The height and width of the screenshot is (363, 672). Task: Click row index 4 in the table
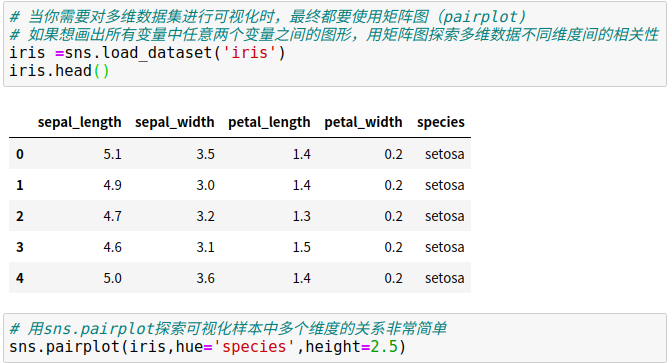tap(20, 278)
